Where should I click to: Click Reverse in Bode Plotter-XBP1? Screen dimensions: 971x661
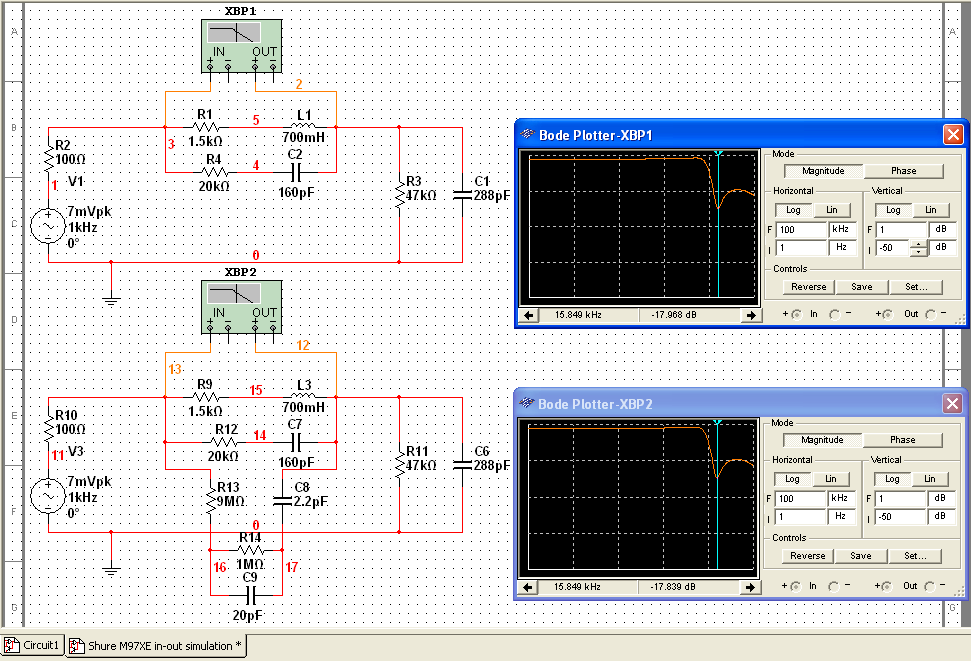click(809, 287)
